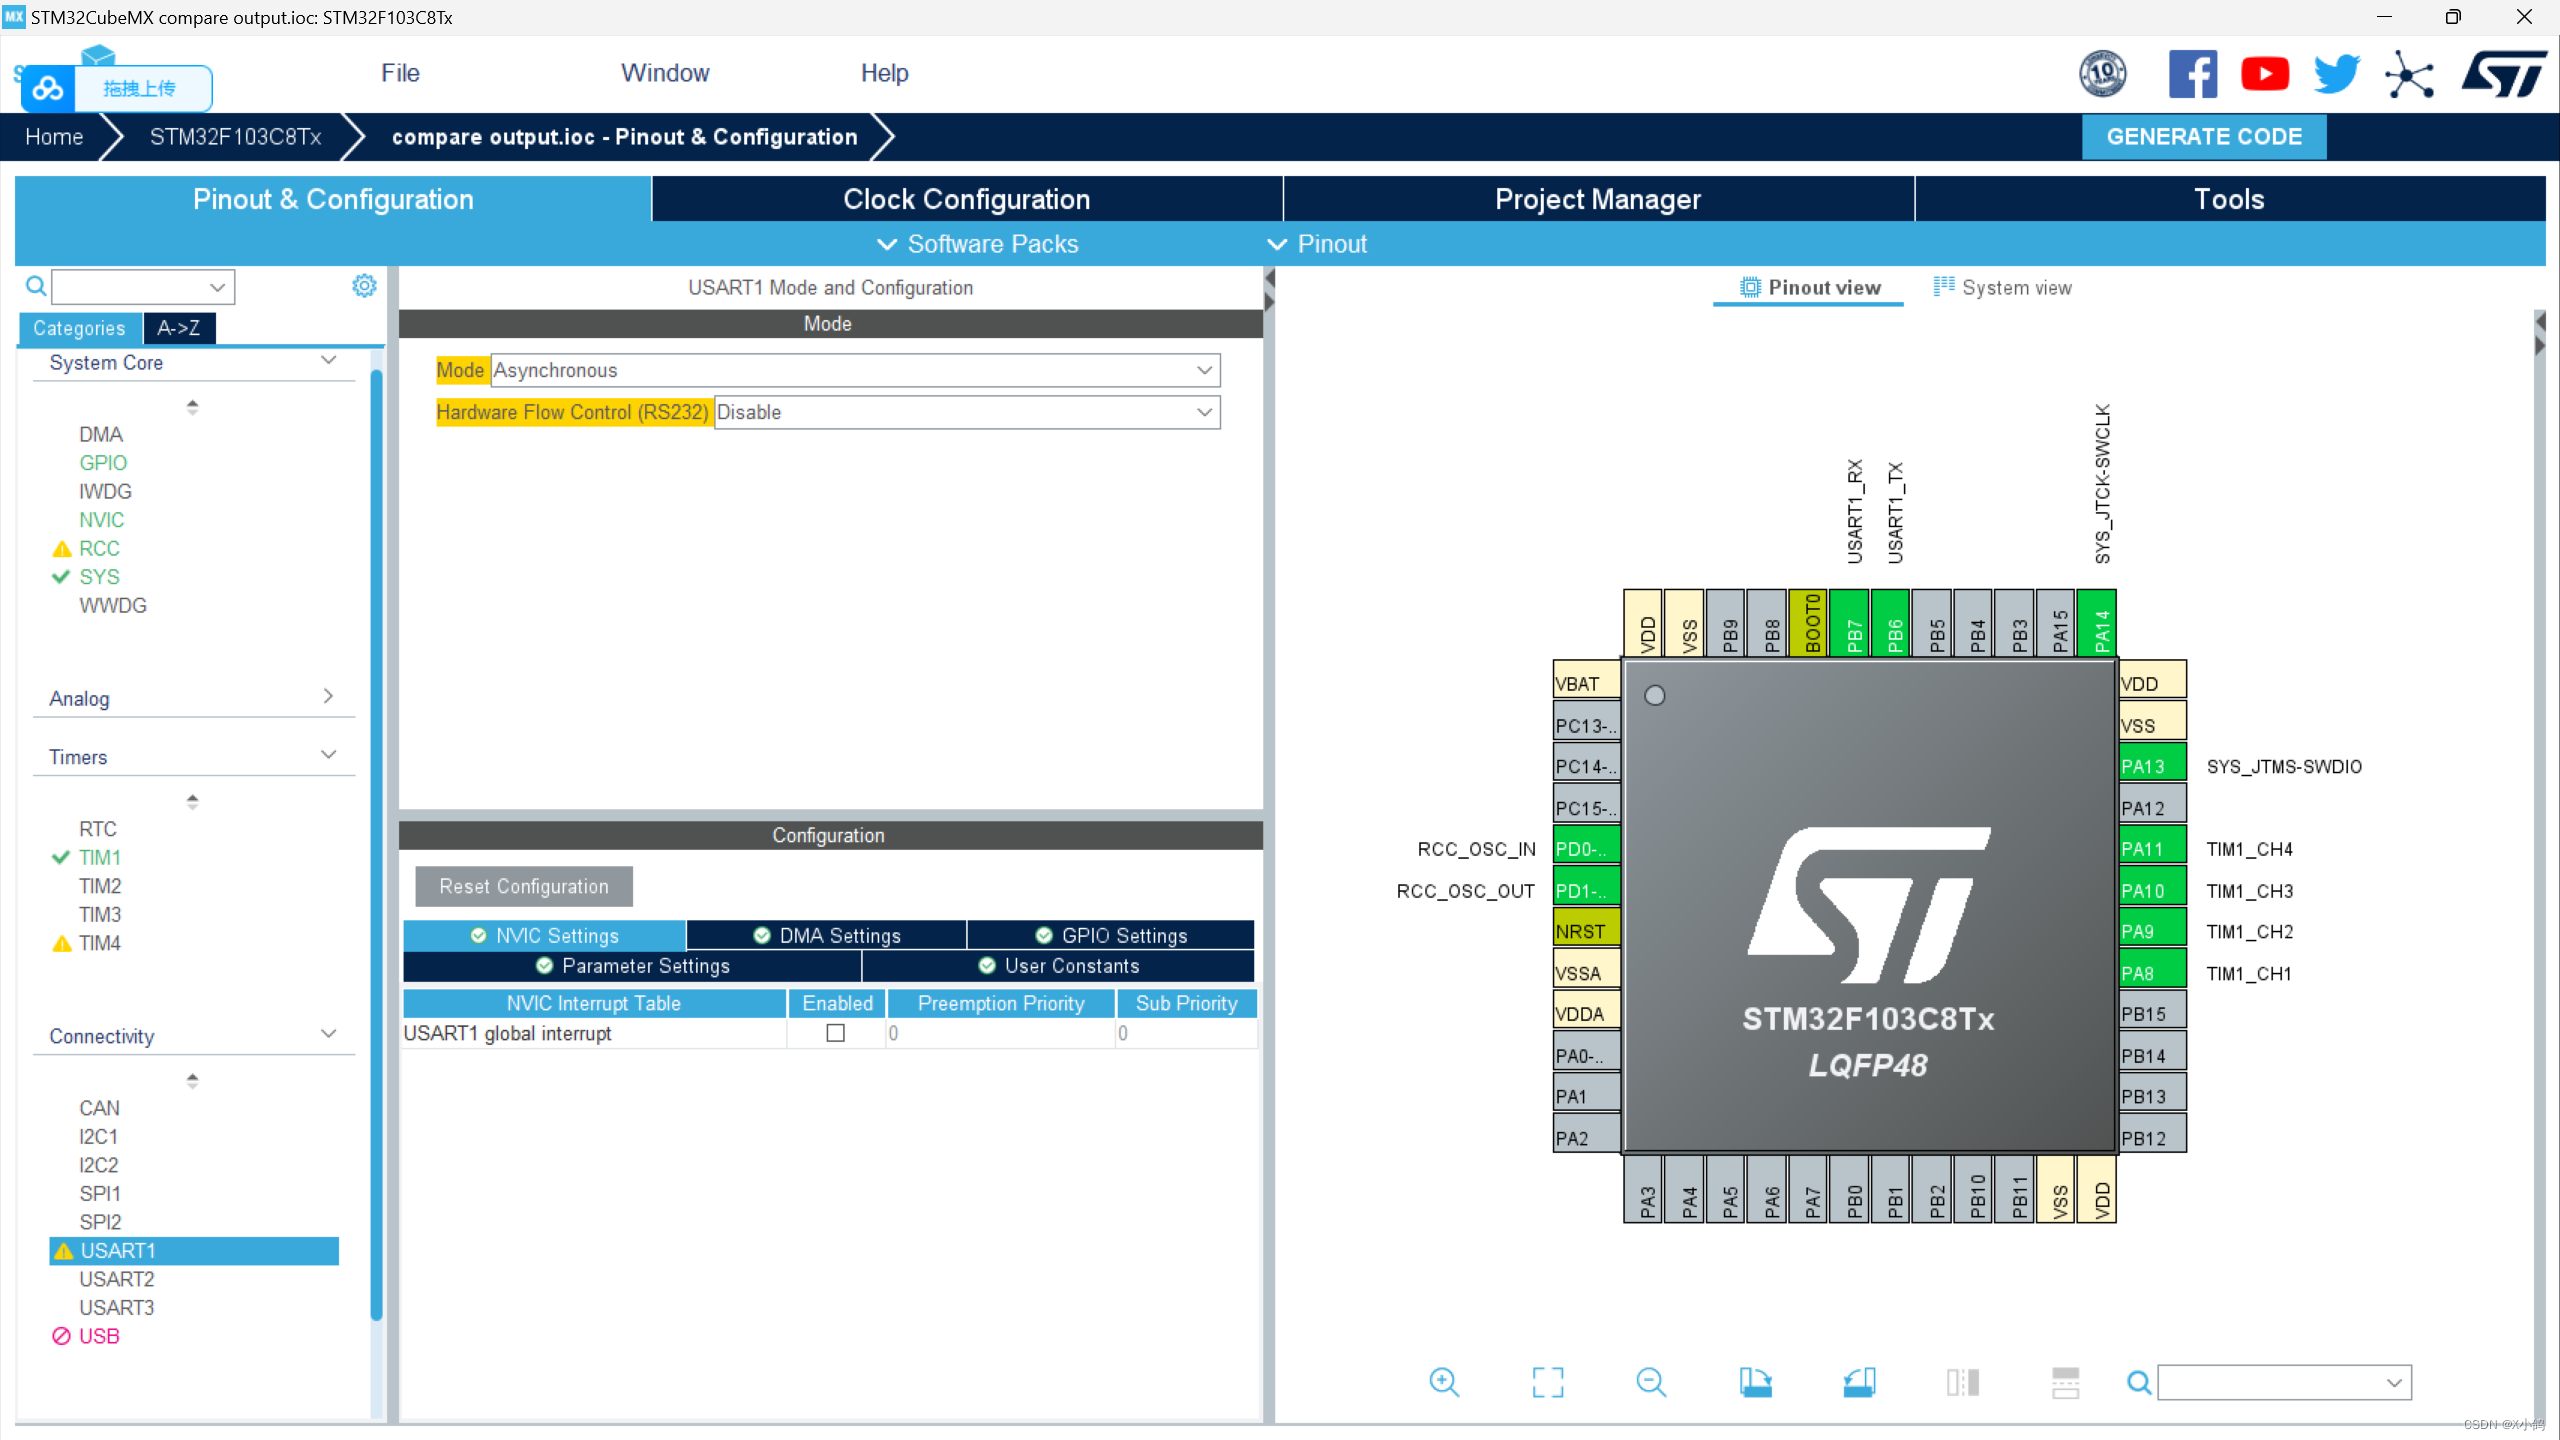Switch to System view
Screen dimensions: 2560x1440
coord(2002,287)
